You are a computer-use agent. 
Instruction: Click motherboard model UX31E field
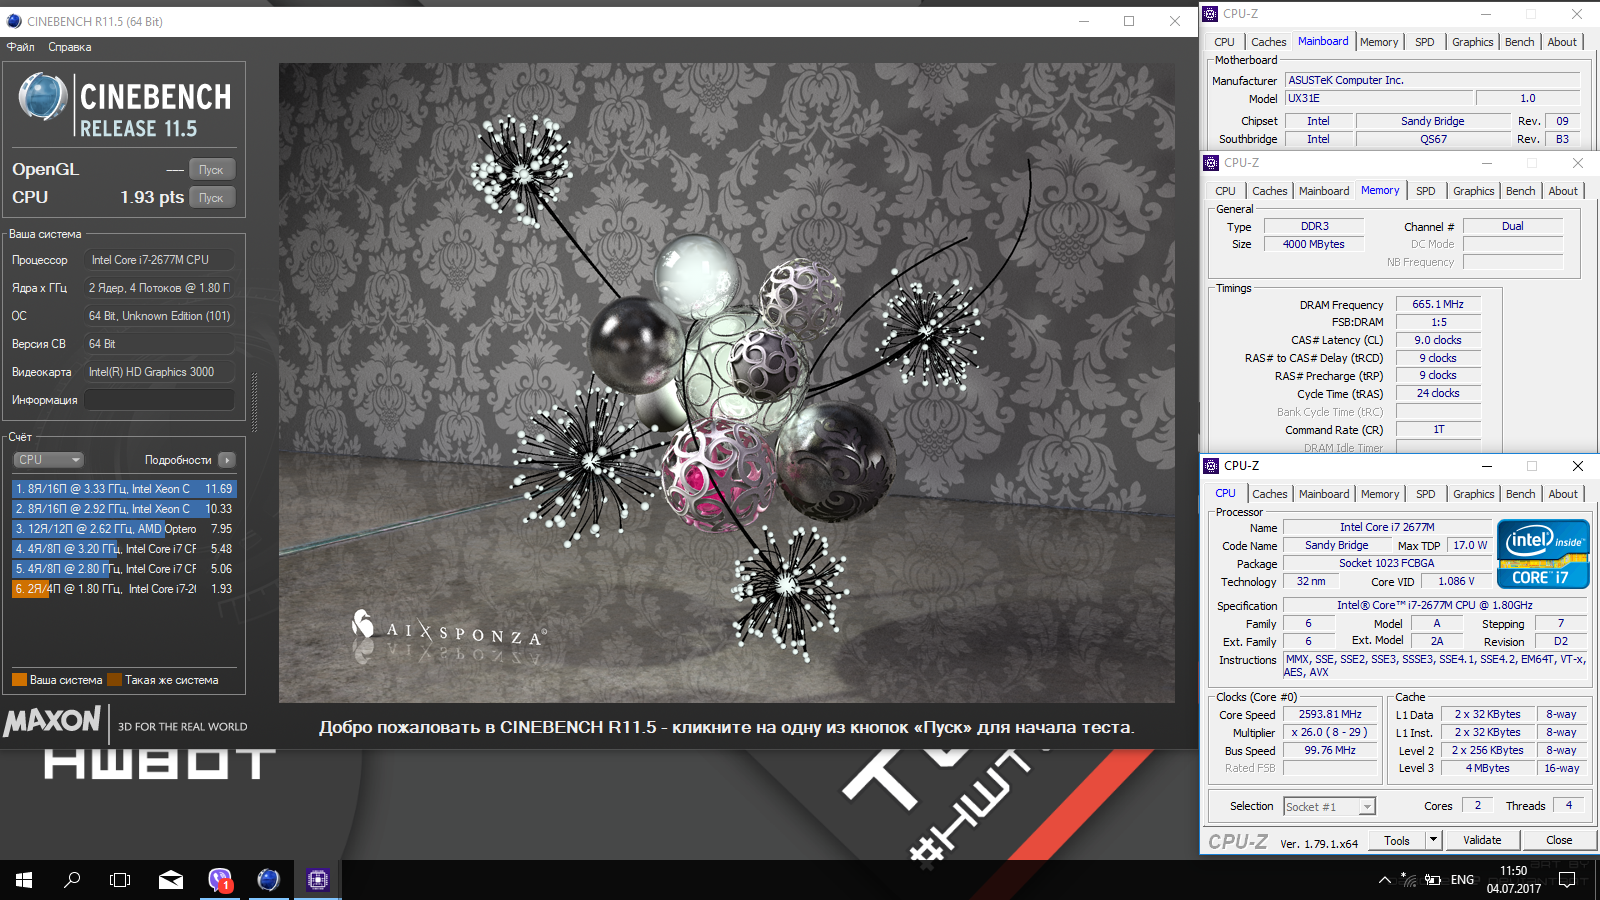(1379, 98)
